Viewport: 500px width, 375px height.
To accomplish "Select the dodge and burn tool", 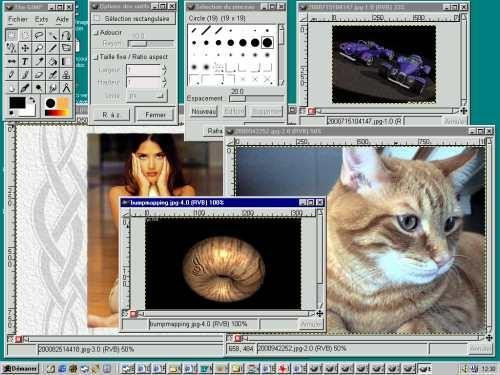I will click(x=39, y=88).
